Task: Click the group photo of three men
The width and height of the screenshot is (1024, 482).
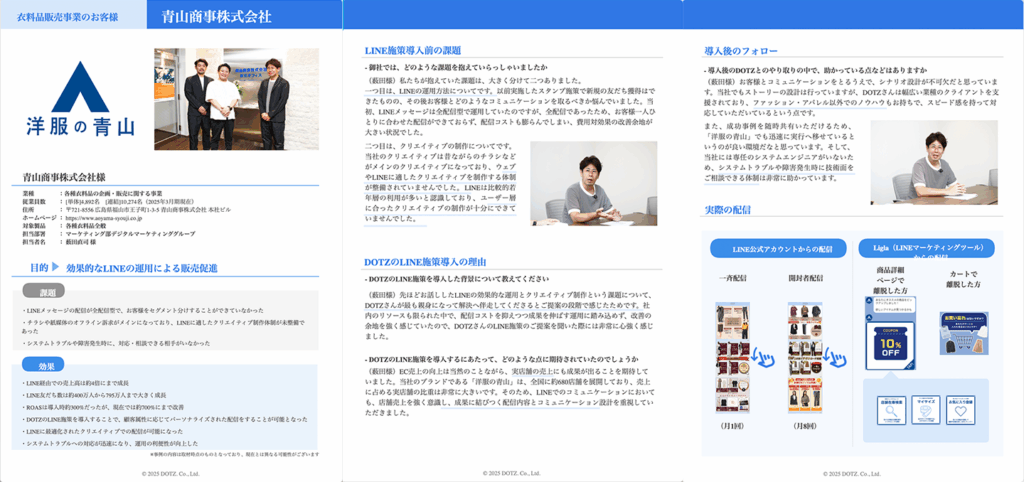Action: [x=237, y=98]
